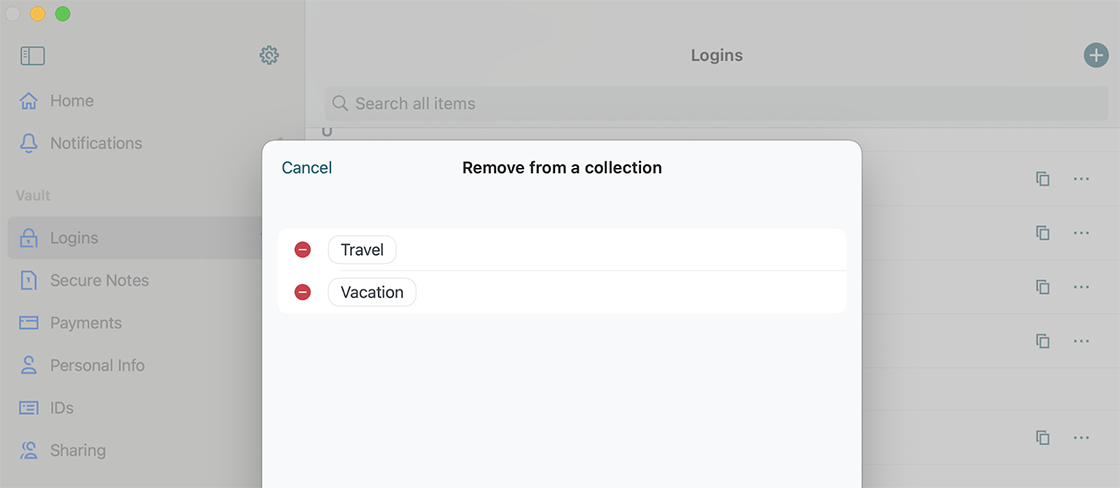Select the Travel collection tag
Image resolution: width=1120 pixels, height=488 pixels.
(x=362, y=250)
